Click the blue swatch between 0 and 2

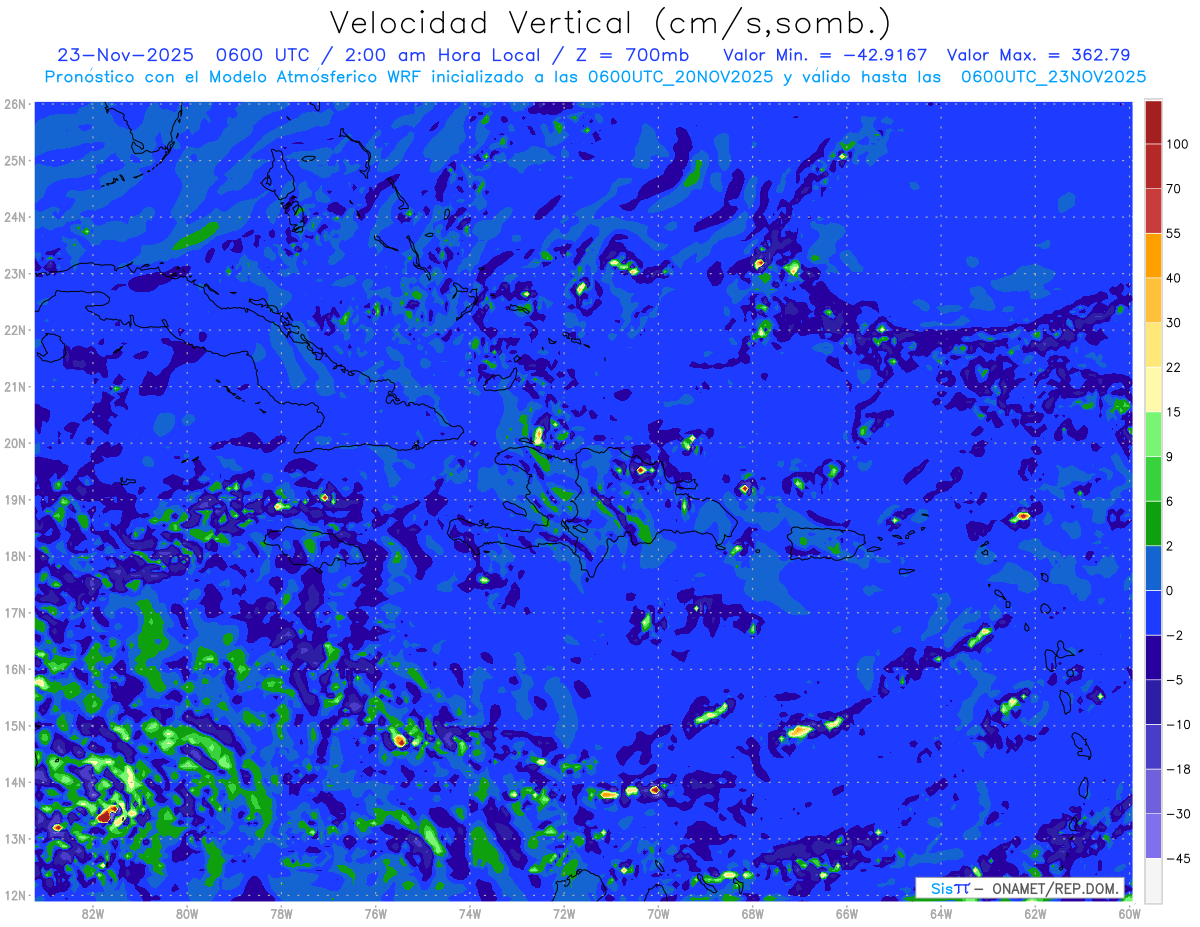tap(1153, 567)
